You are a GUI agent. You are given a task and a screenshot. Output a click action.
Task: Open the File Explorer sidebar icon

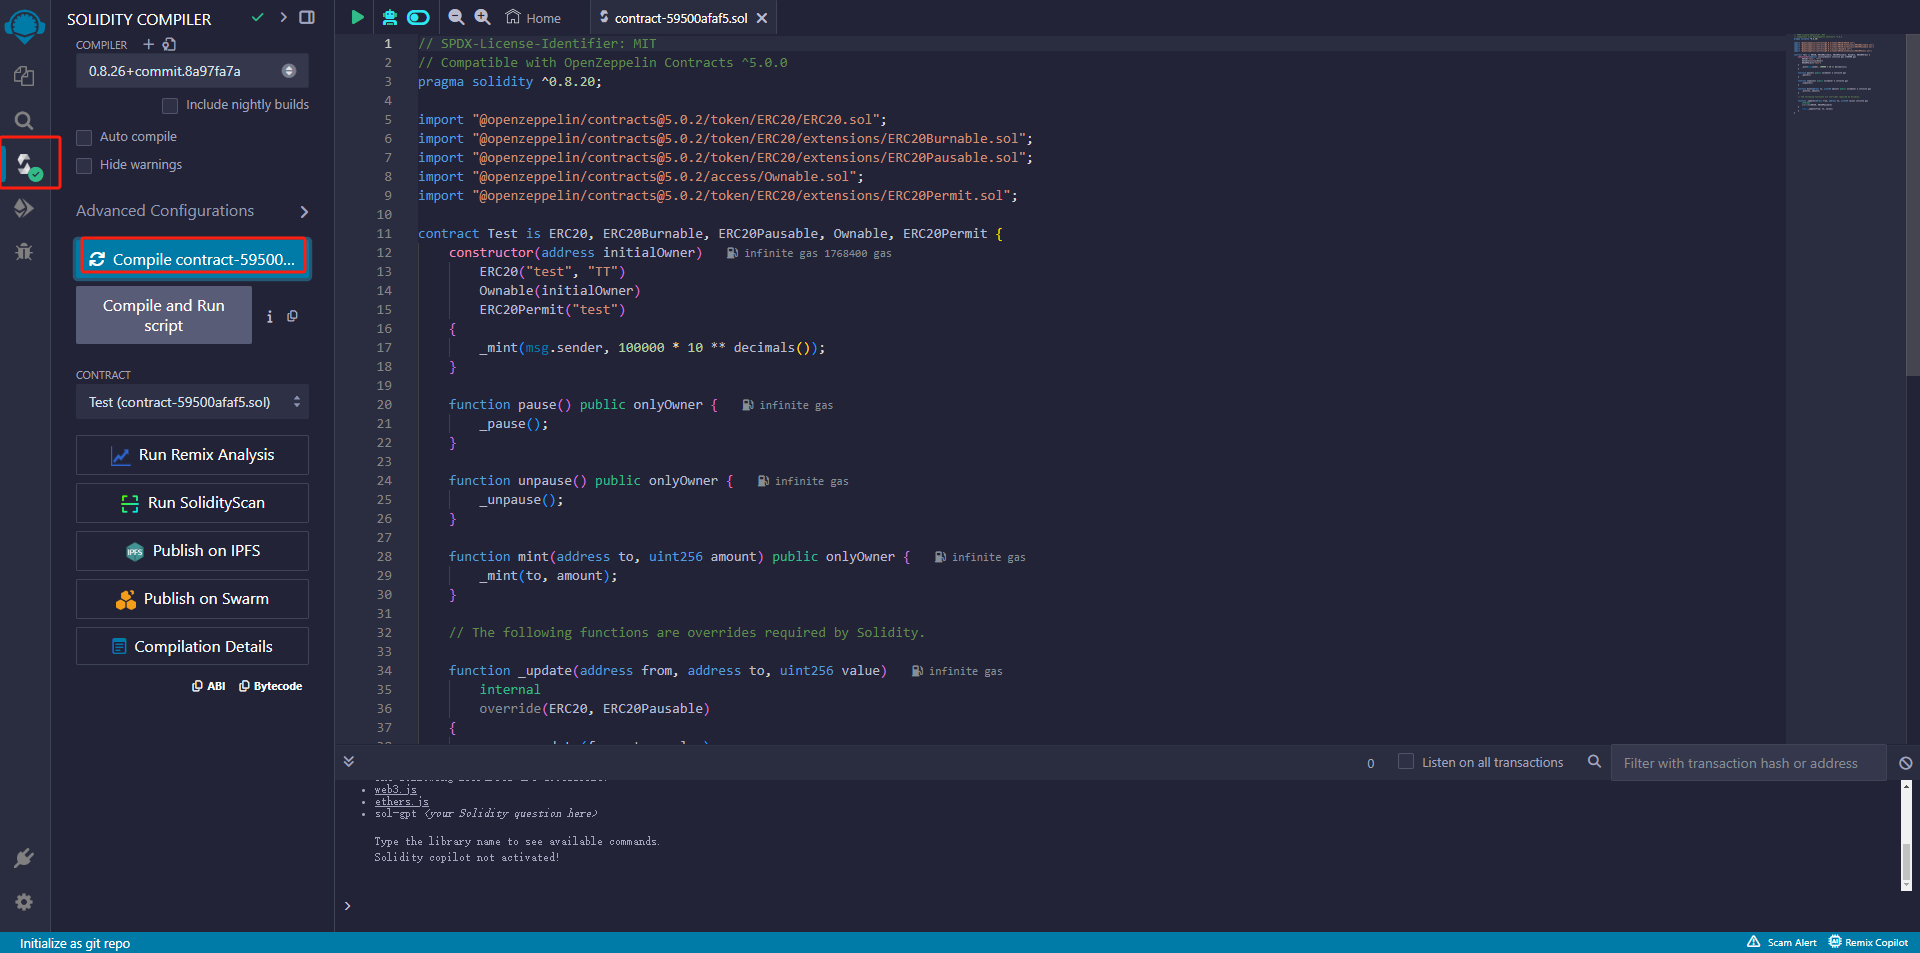24,76
